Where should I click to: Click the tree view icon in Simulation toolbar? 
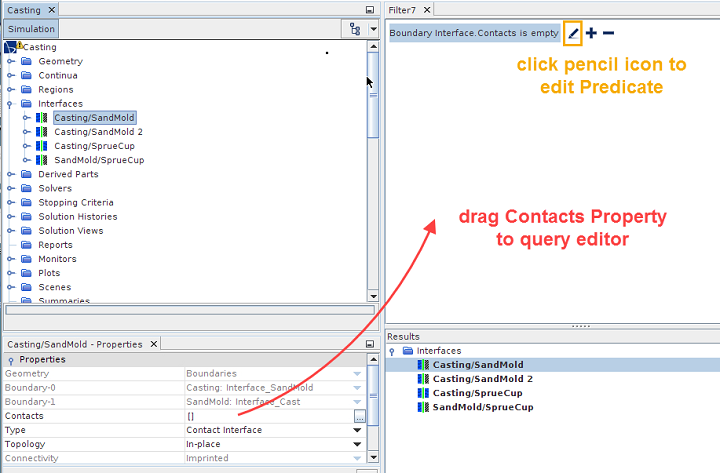point(355,29)
